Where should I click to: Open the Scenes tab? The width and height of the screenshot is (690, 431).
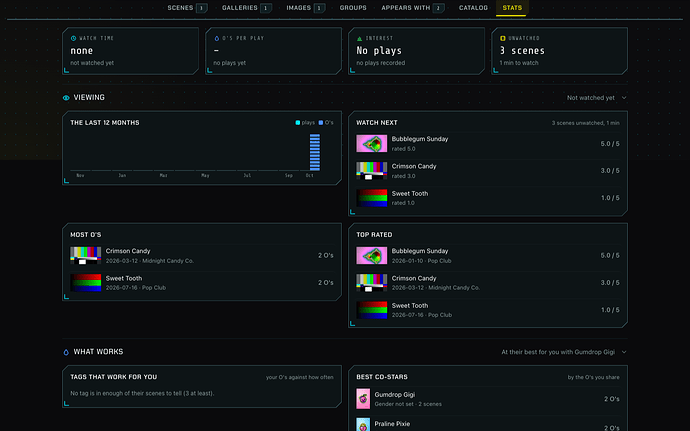(x=187, y=8)
